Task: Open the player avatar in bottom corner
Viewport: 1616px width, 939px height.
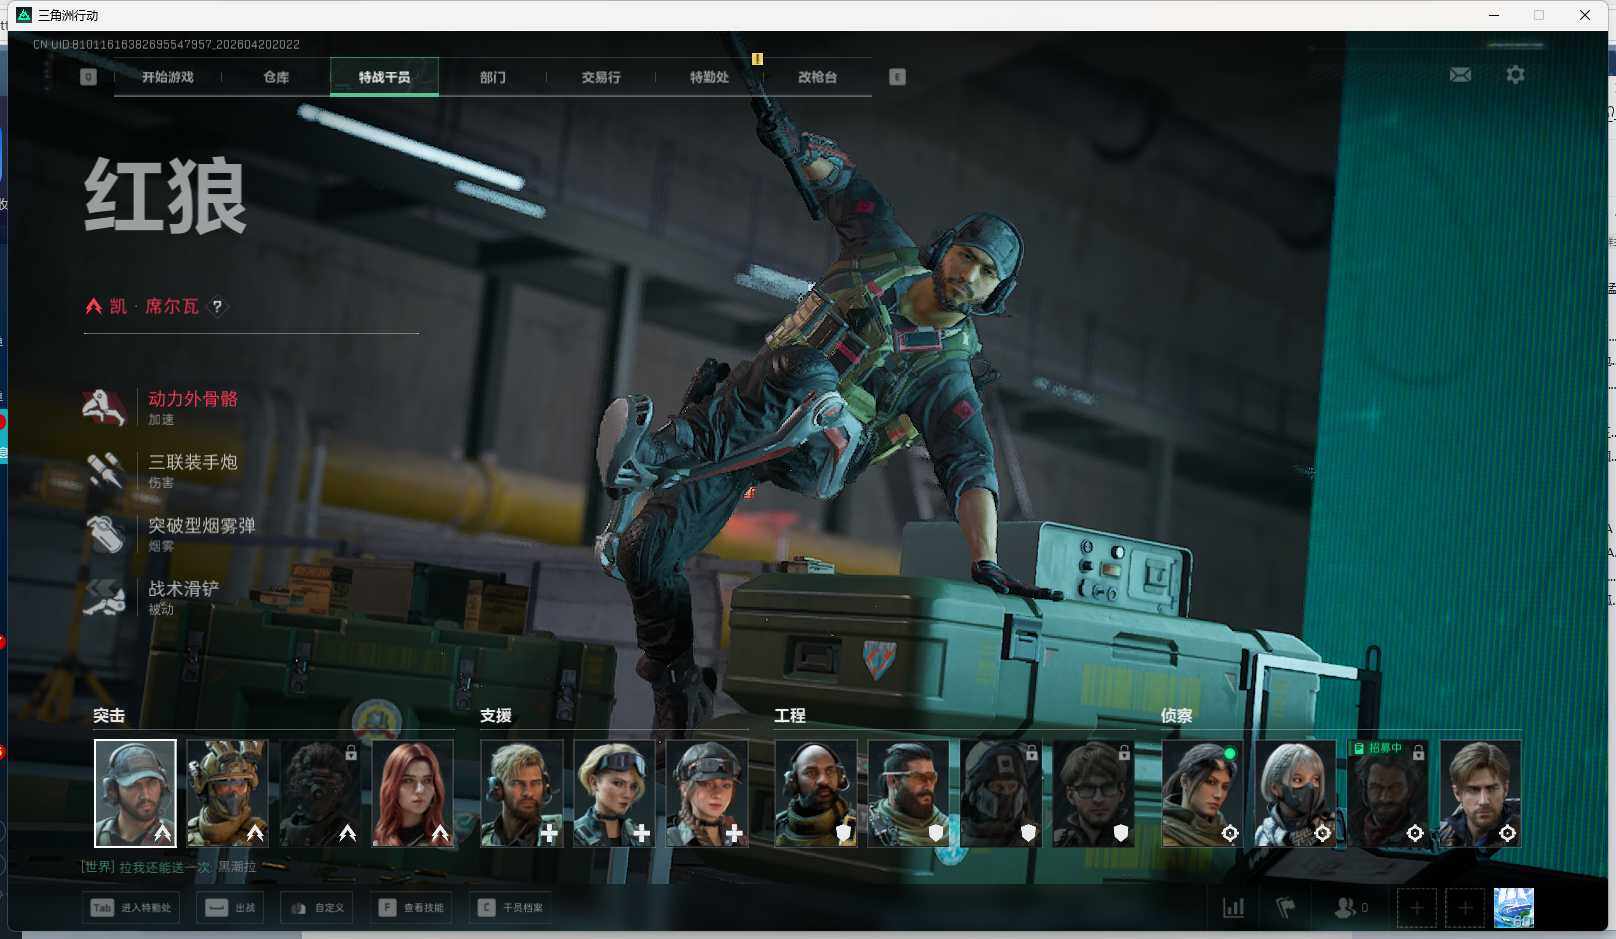Action: click(x=1513, y=908)
